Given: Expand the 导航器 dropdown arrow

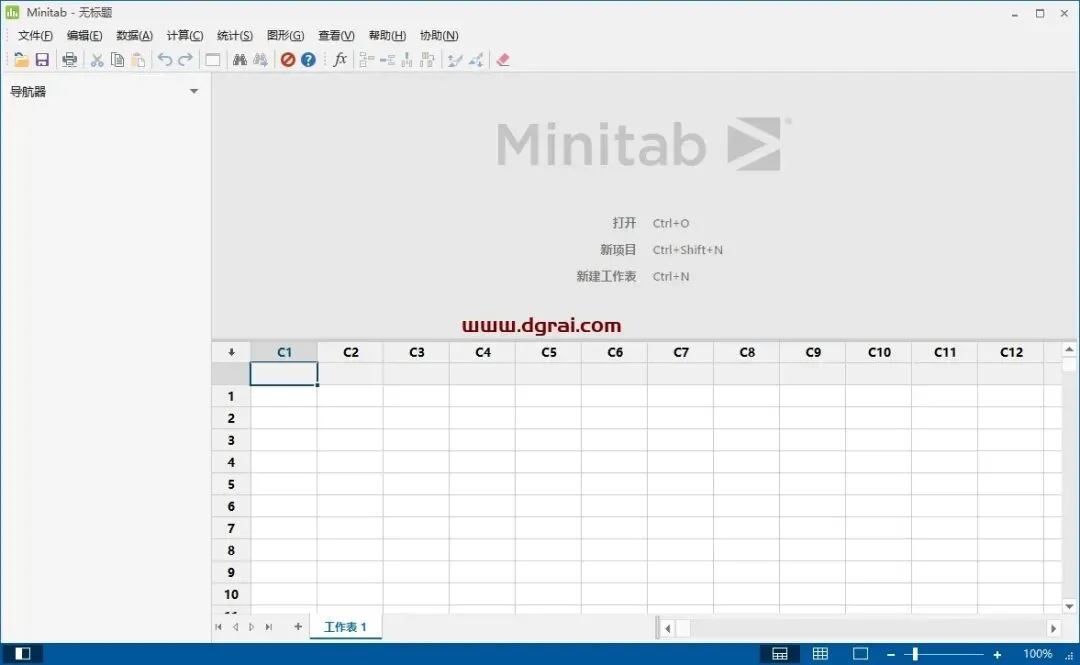Looking at the screenshot, I should [194, 91].
